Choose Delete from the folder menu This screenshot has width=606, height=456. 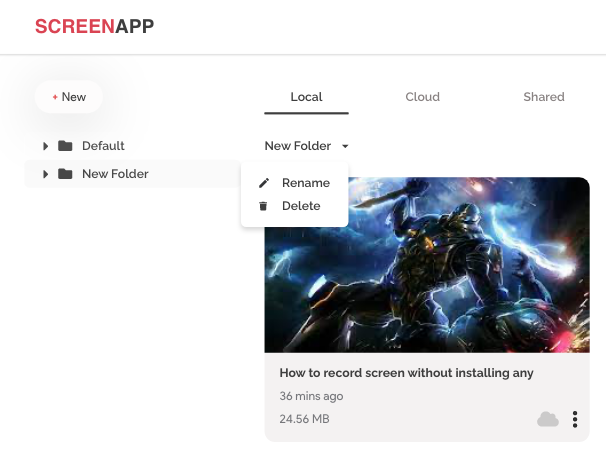tap(301, 206)
